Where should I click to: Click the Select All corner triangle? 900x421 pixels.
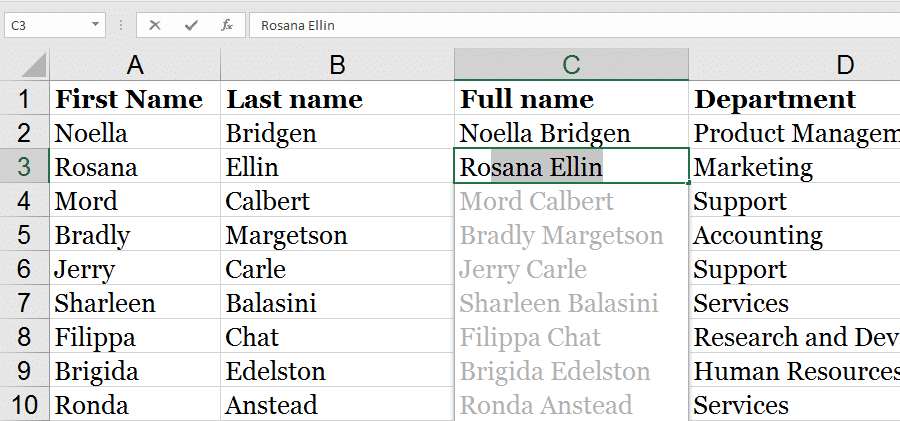tap(33, 65)
